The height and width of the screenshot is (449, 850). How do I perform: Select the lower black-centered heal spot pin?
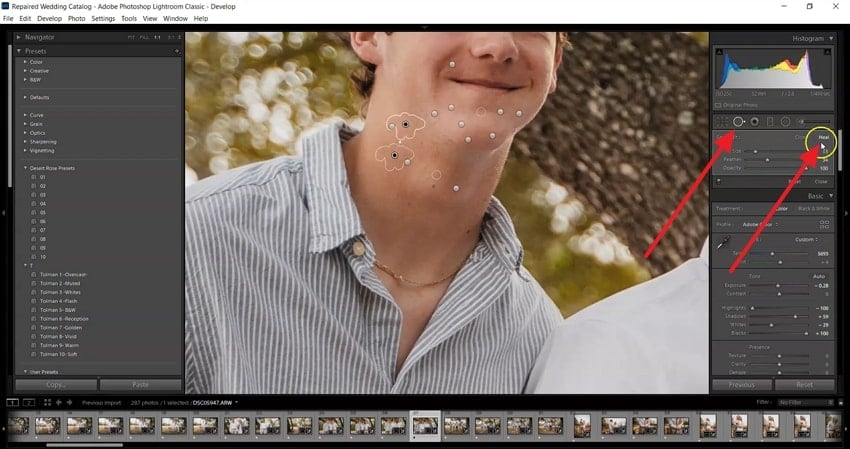coord(395,155)
